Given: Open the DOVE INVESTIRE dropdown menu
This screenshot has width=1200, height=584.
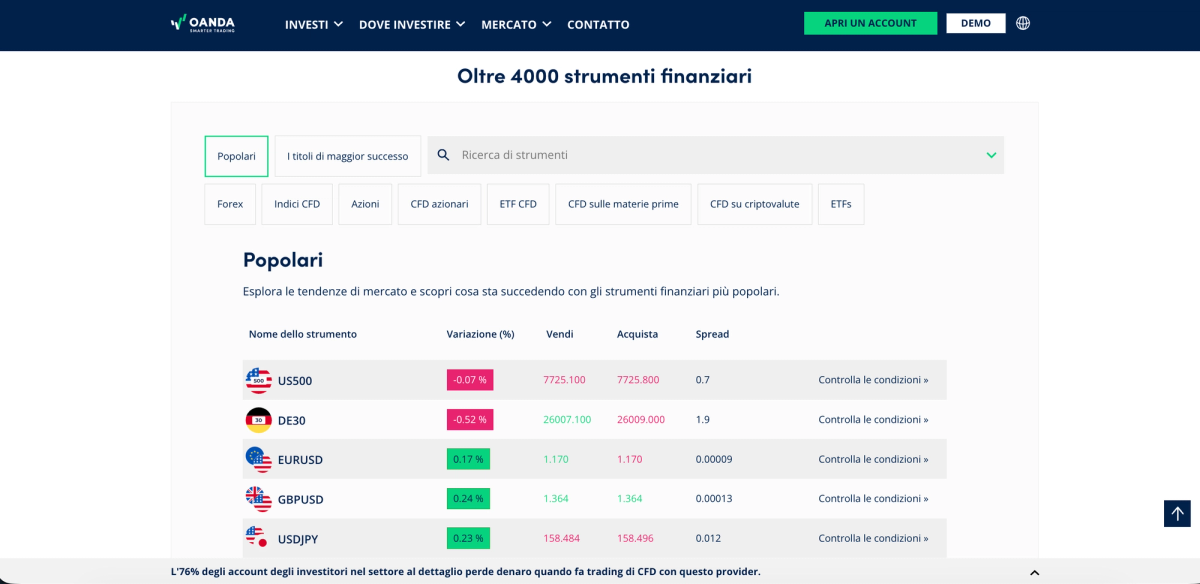Looking at the screenshot, I should 412,24.
